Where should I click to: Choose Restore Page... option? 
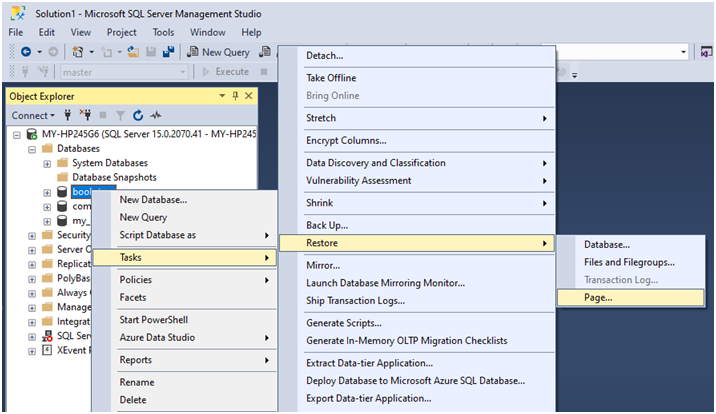[x=631, y=298]
